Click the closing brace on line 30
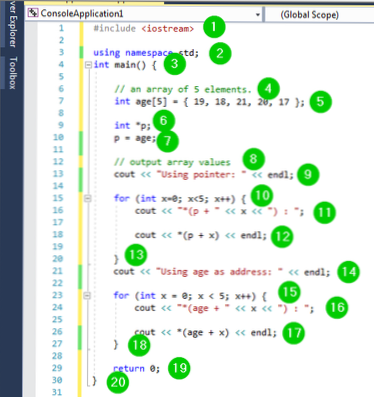This screenshot has height=397, width=374. coord(94,380)
